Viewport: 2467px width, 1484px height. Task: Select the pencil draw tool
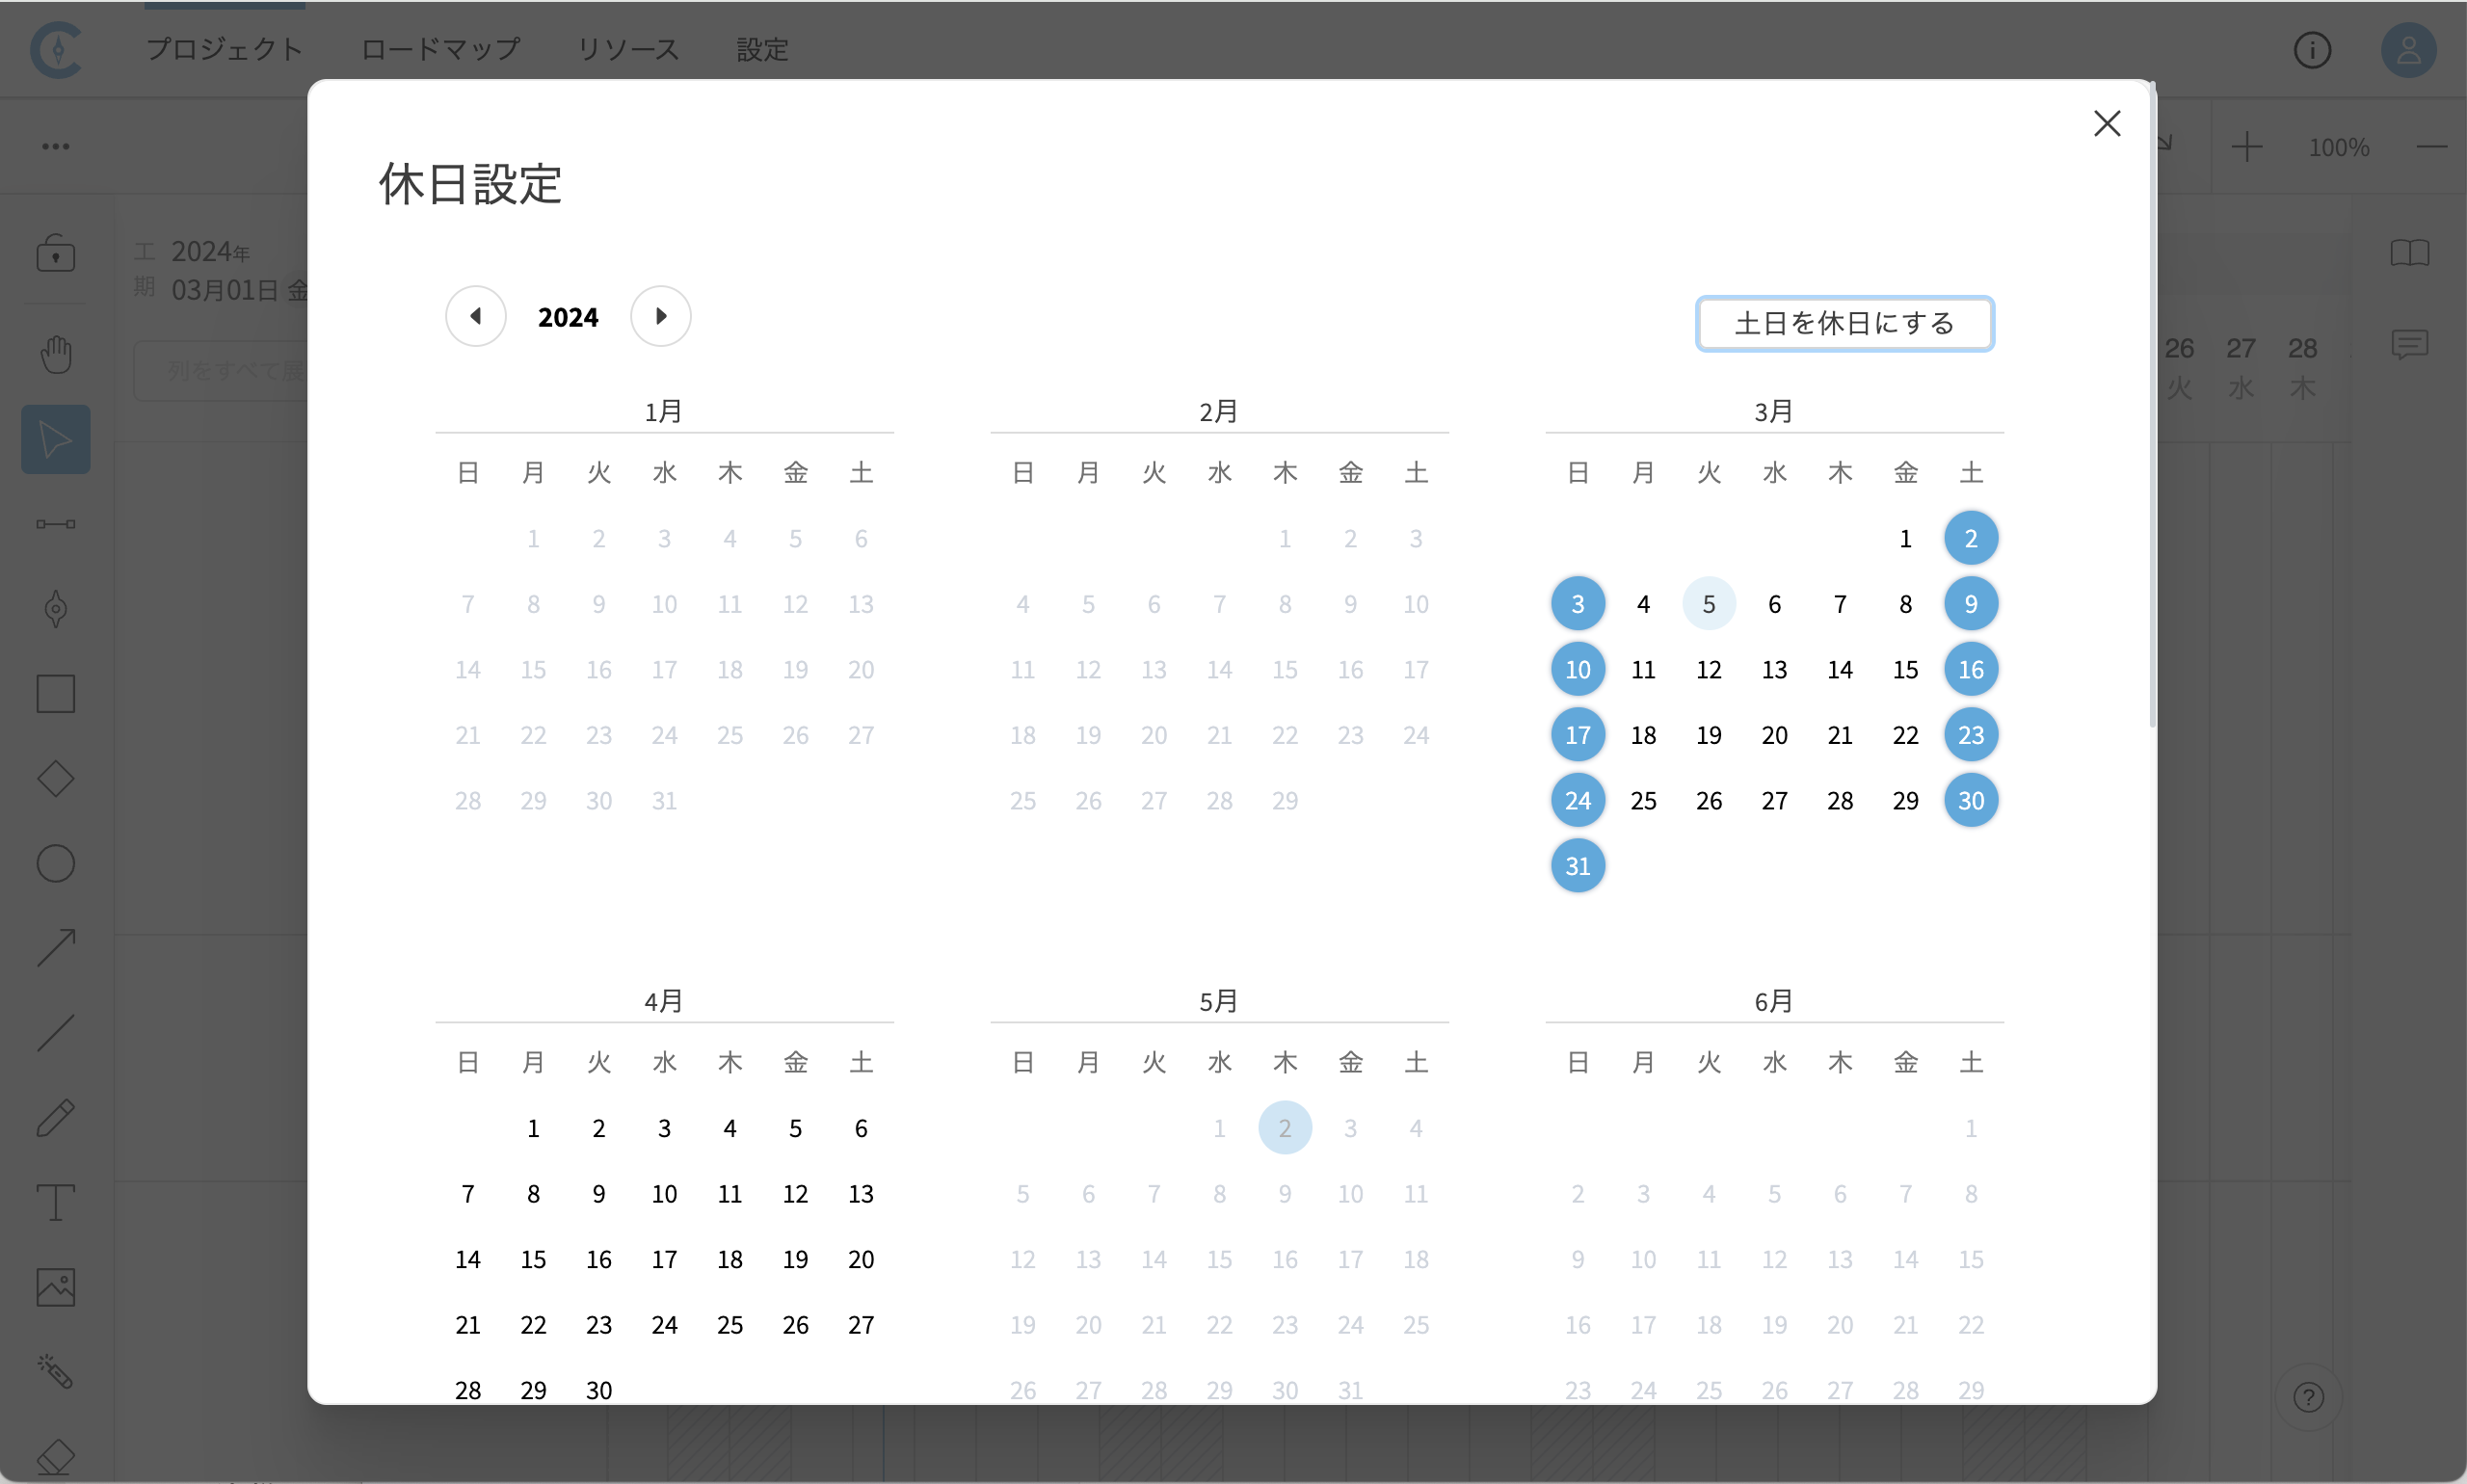[56, 1118]
